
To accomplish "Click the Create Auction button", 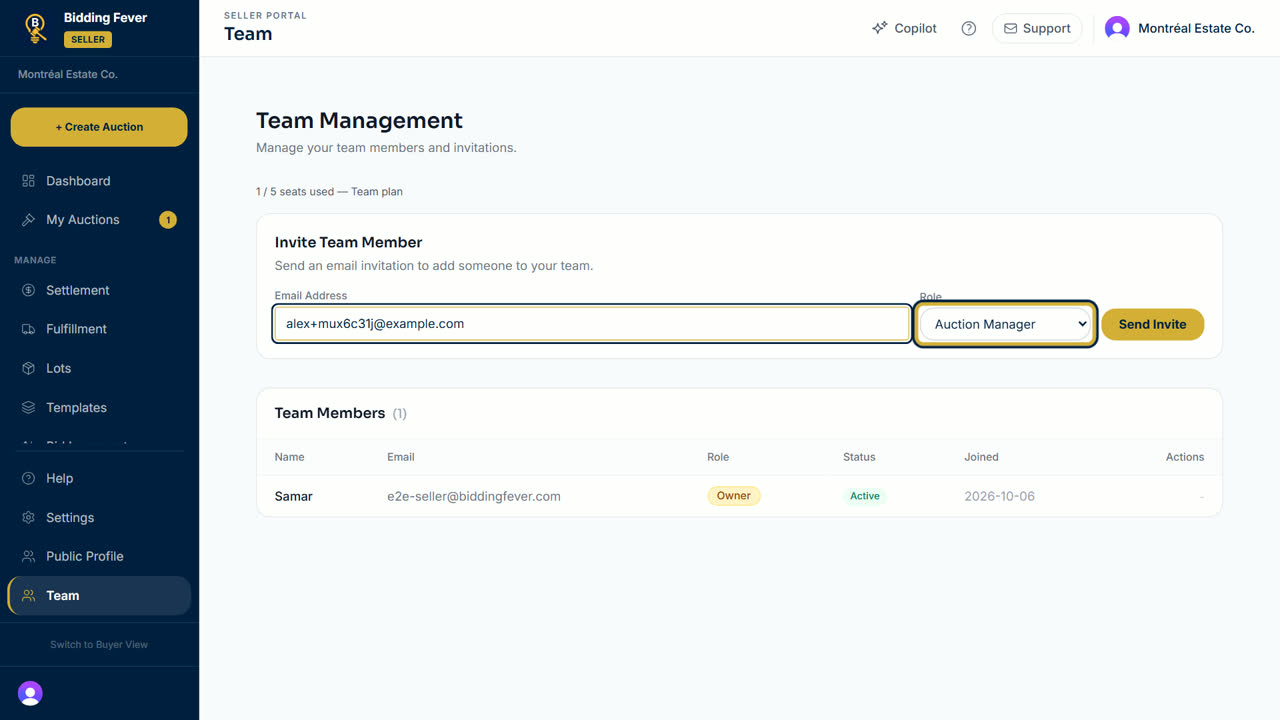I will [x=99, y=127].
